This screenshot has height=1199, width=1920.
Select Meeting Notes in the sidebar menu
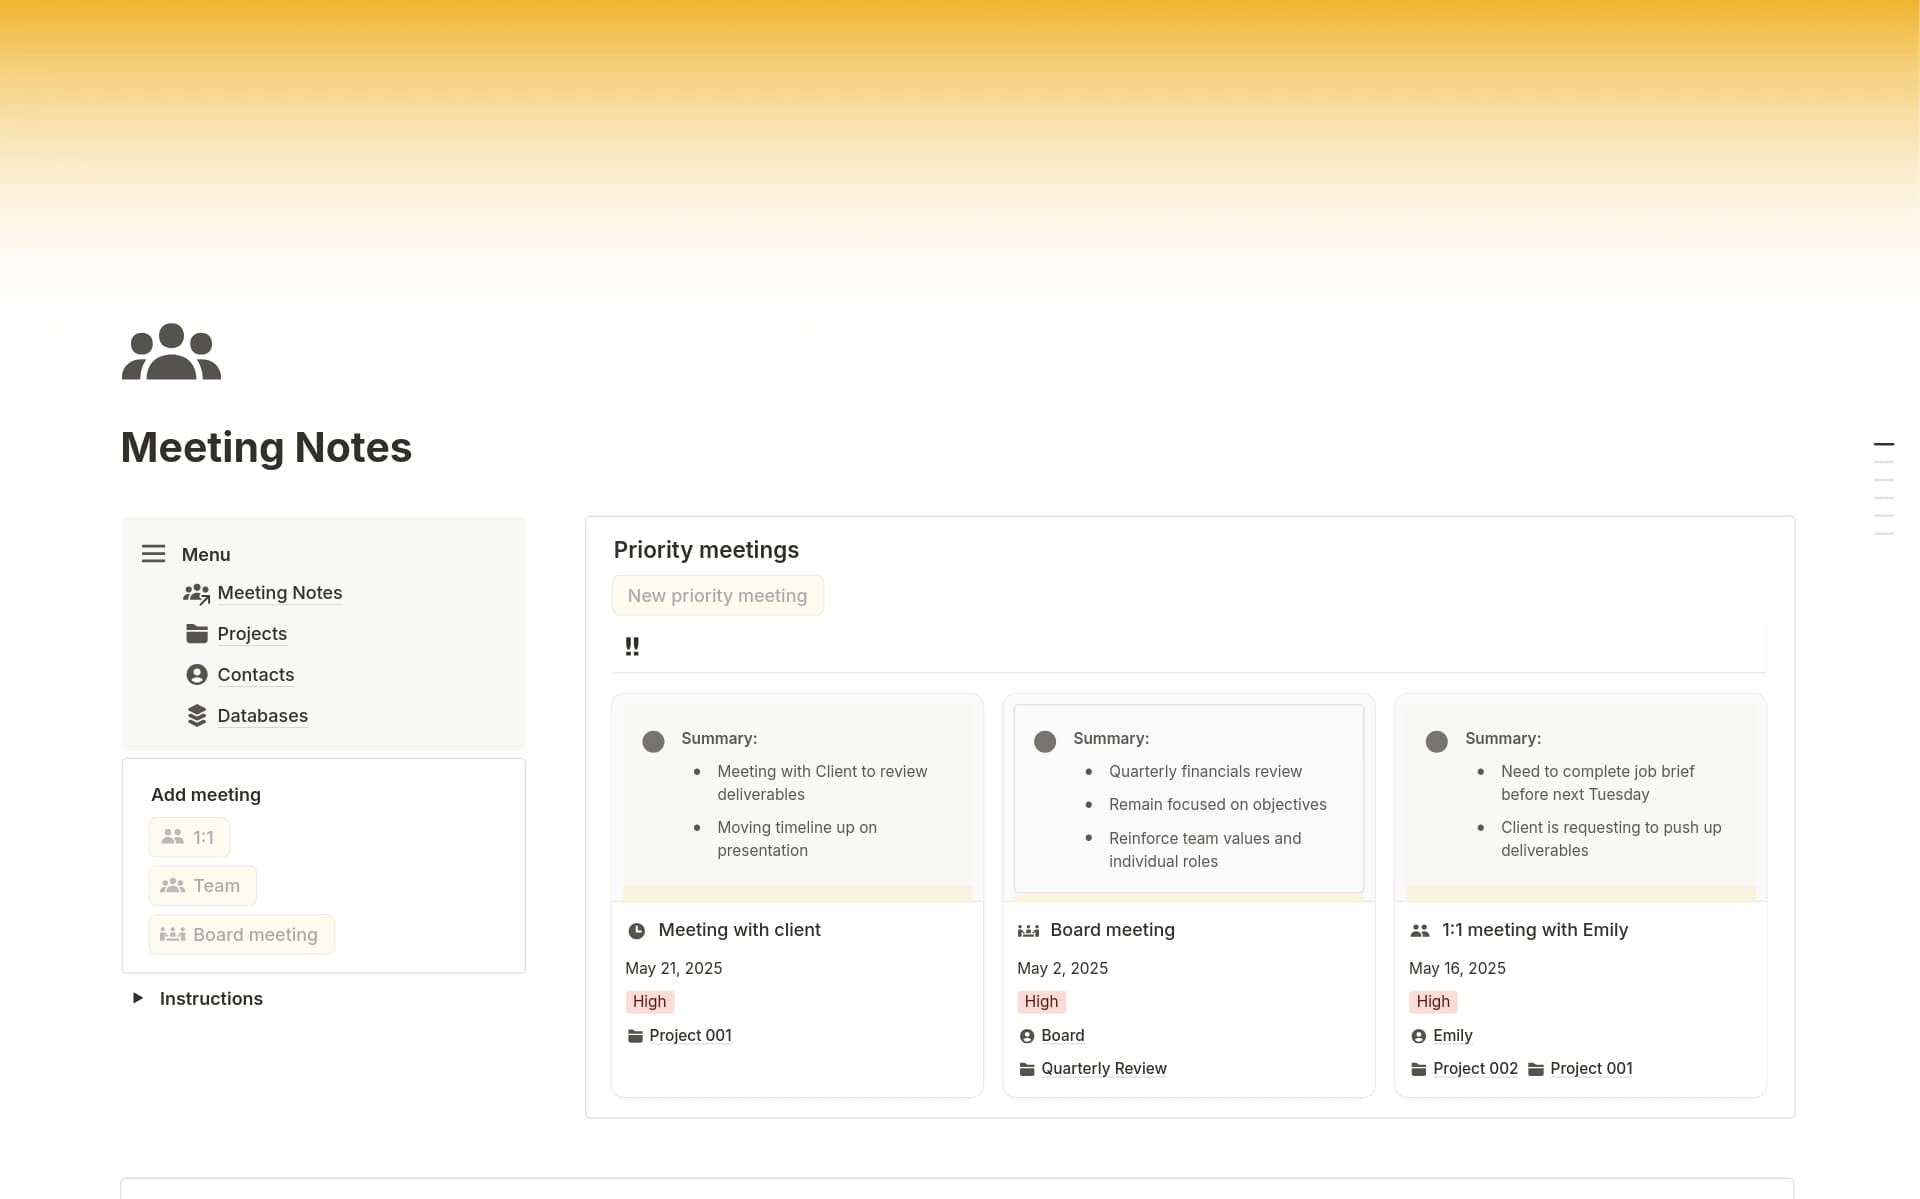point(280,592)
